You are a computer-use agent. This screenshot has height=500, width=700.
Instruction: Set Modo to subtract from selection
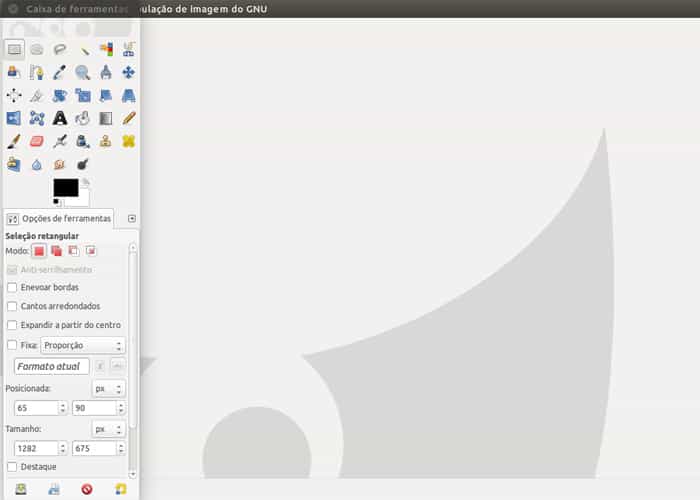pos(74,251)
